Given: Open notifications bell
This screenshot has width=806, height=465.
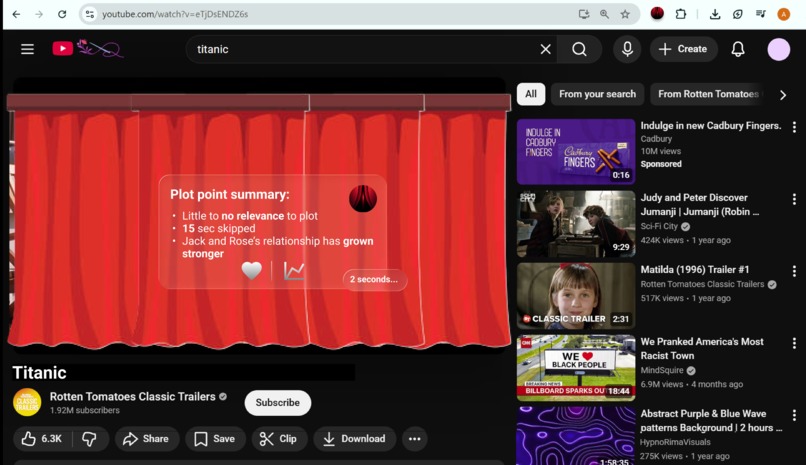Looking at the screenshot, I should point(738,49).
